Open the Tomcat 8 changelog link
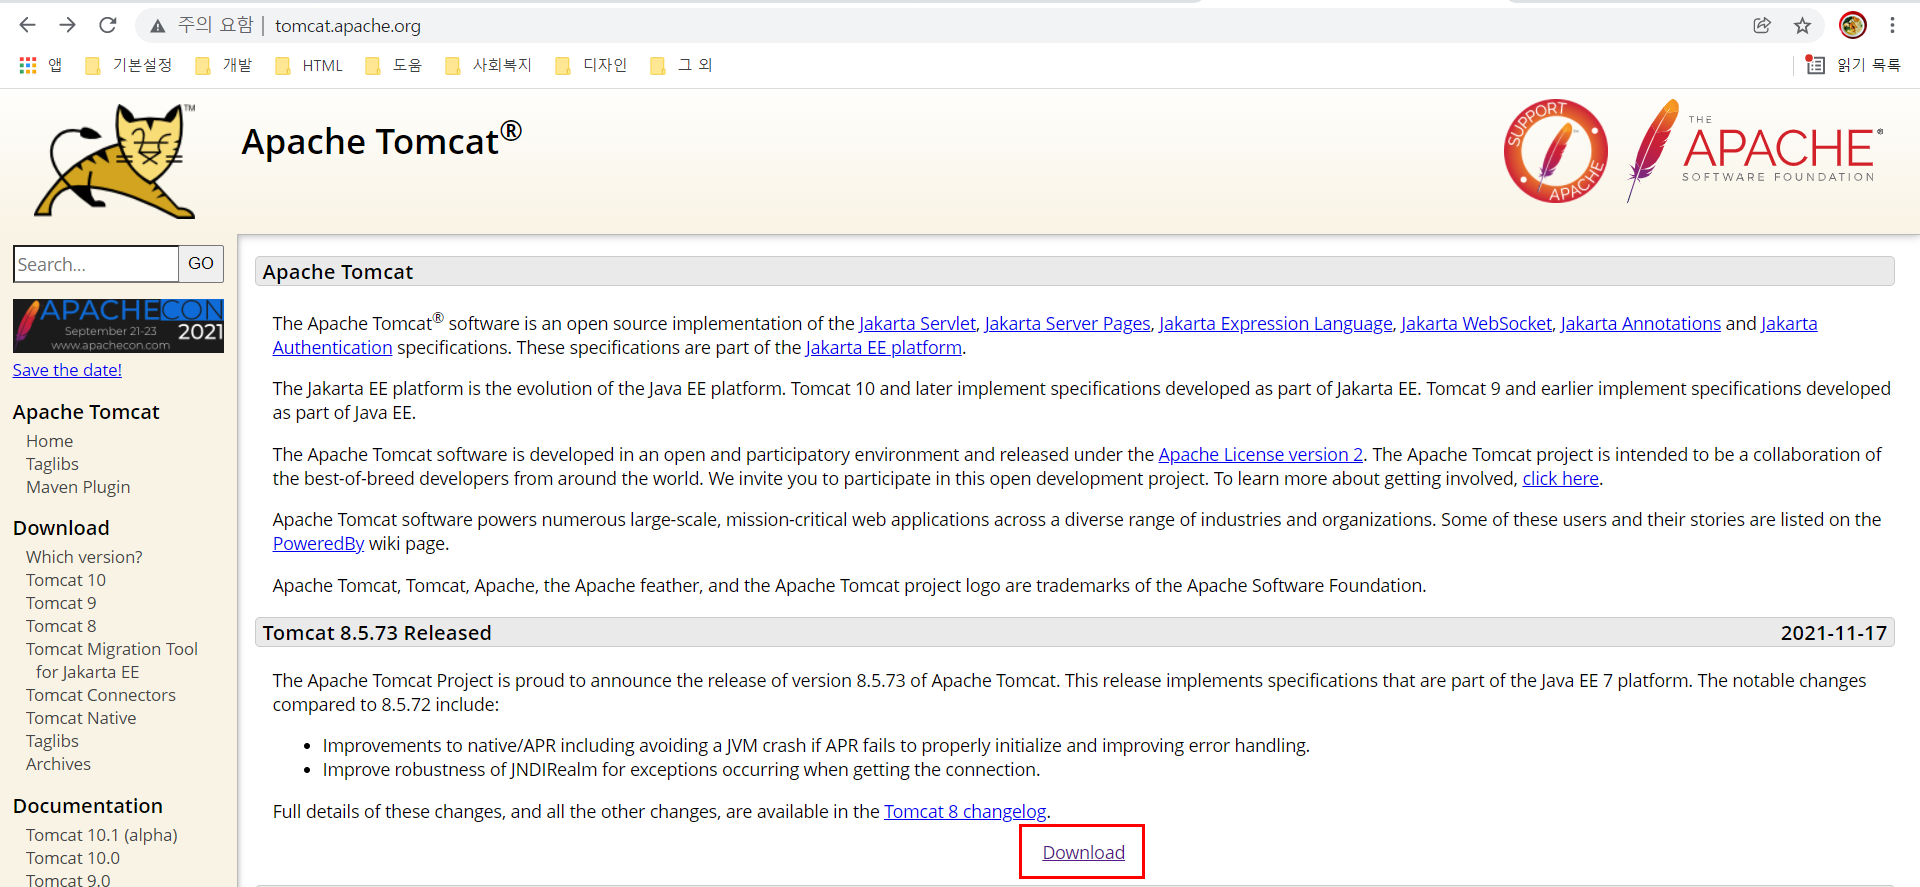The height and width of the screenshot is (887, 1920). coord(965,811)
